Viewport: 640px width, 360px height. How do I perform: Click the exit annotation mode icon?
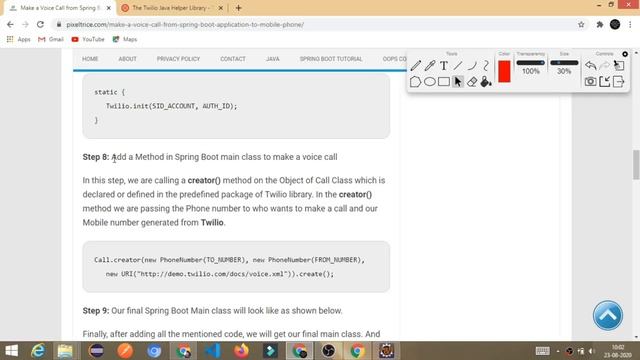point(619,82)
